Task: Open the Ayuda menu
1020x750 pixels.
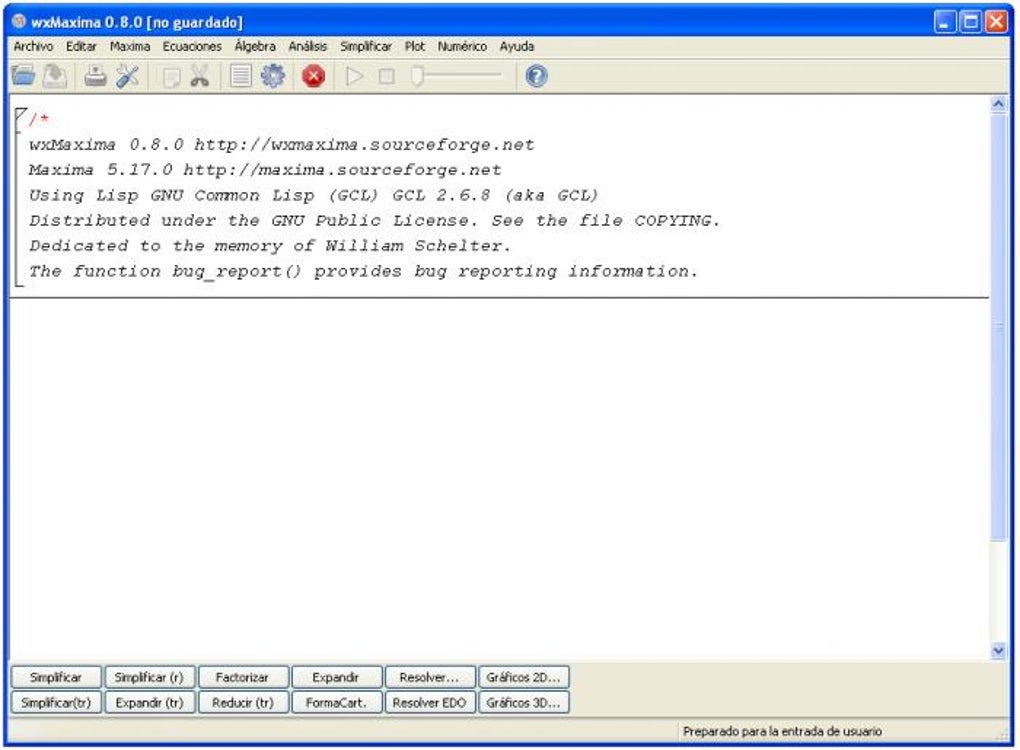Action: [517, 46]
